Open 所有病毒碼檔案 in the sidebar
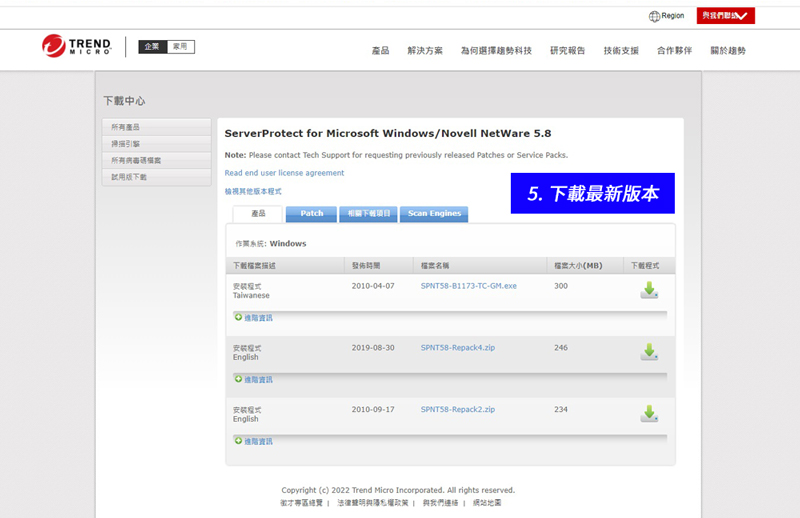Image resolution: width=800 pixels, height=518 pixels. click(157, 160)
